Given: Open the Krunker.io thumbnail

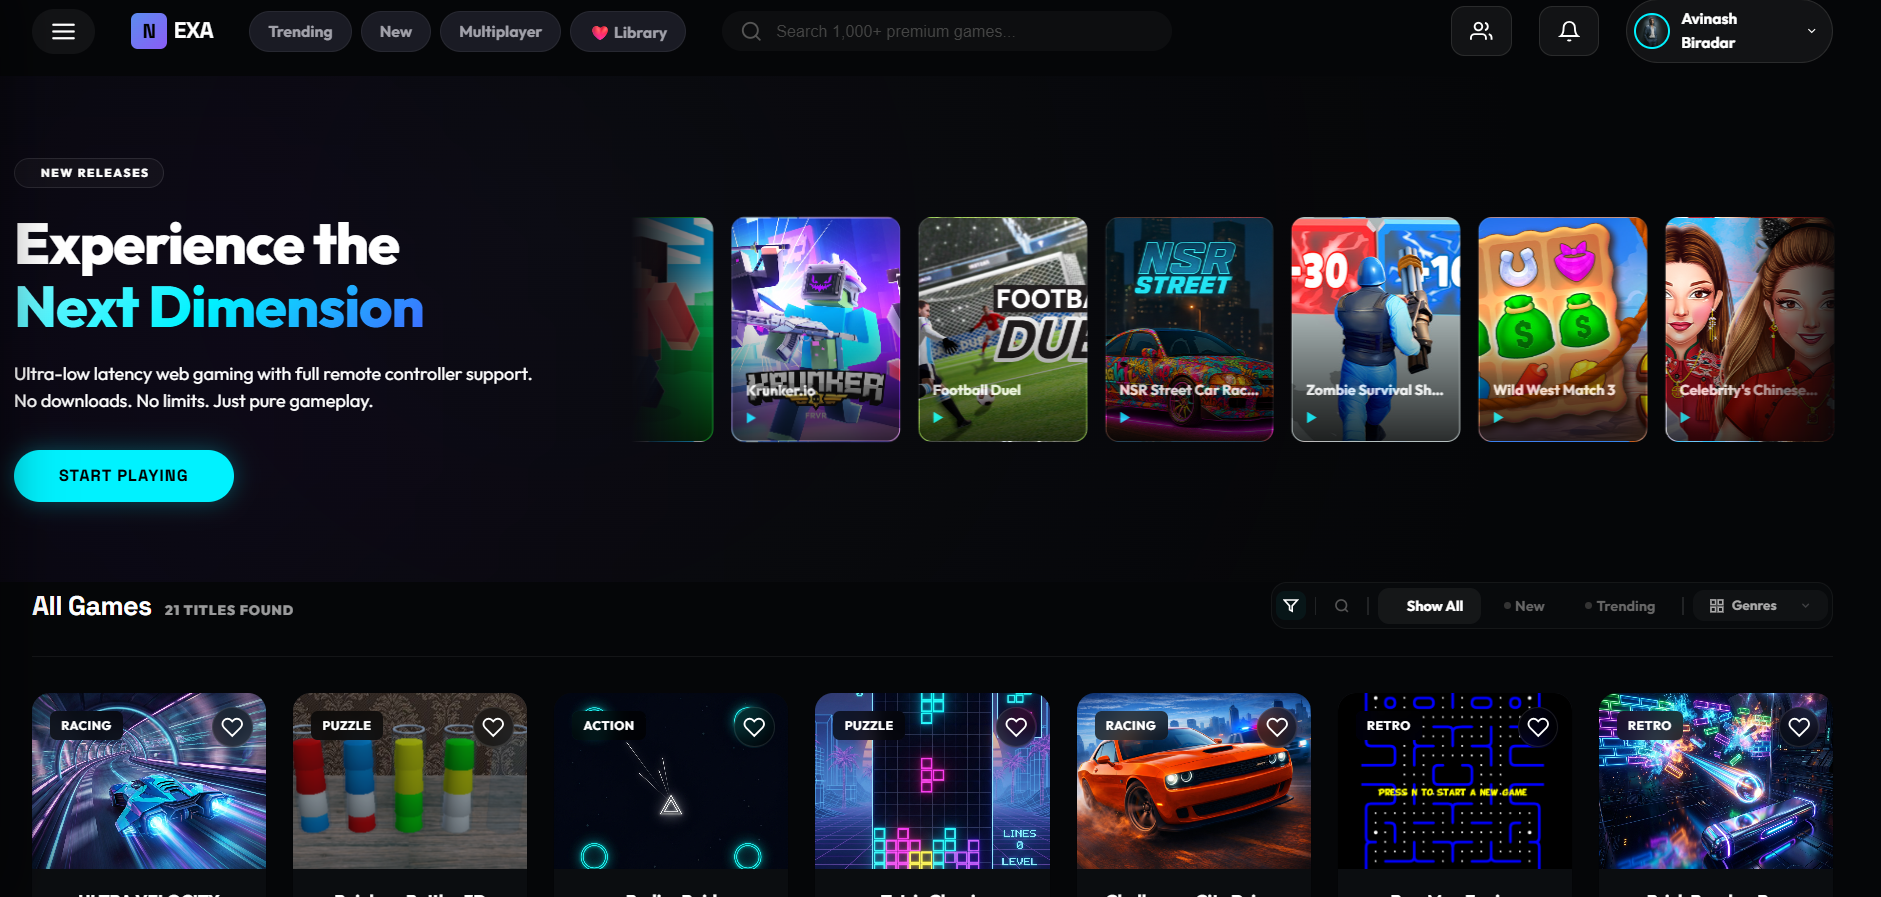Looking at the screenshot, I should pos(816,329).
